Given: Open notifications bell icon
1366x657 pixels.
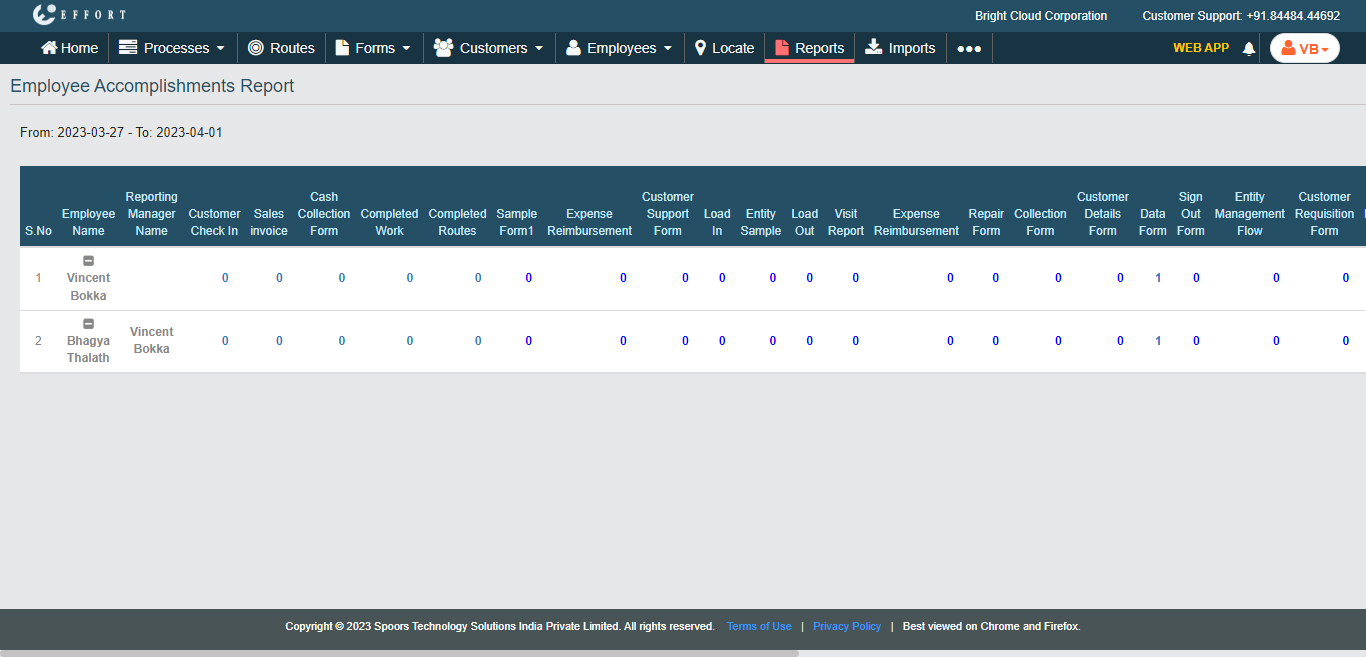Looking at the screenshot, I should coord(1248,48).
